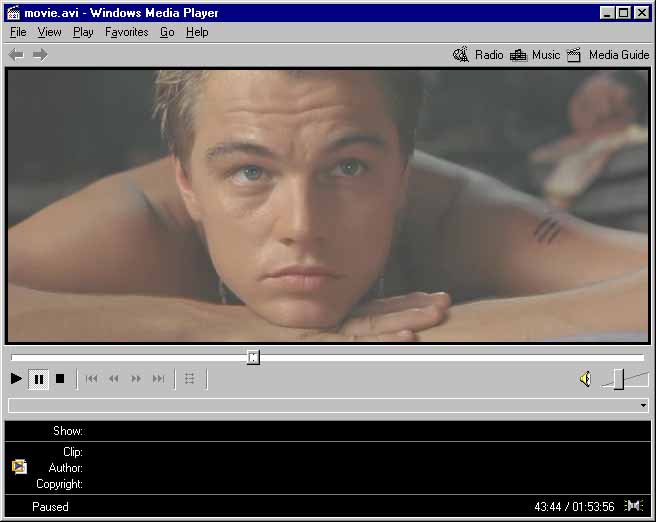This screenshot has height=522, width=656.
Task: Maximize the Windows Media Player window
Action: [623, 13]
